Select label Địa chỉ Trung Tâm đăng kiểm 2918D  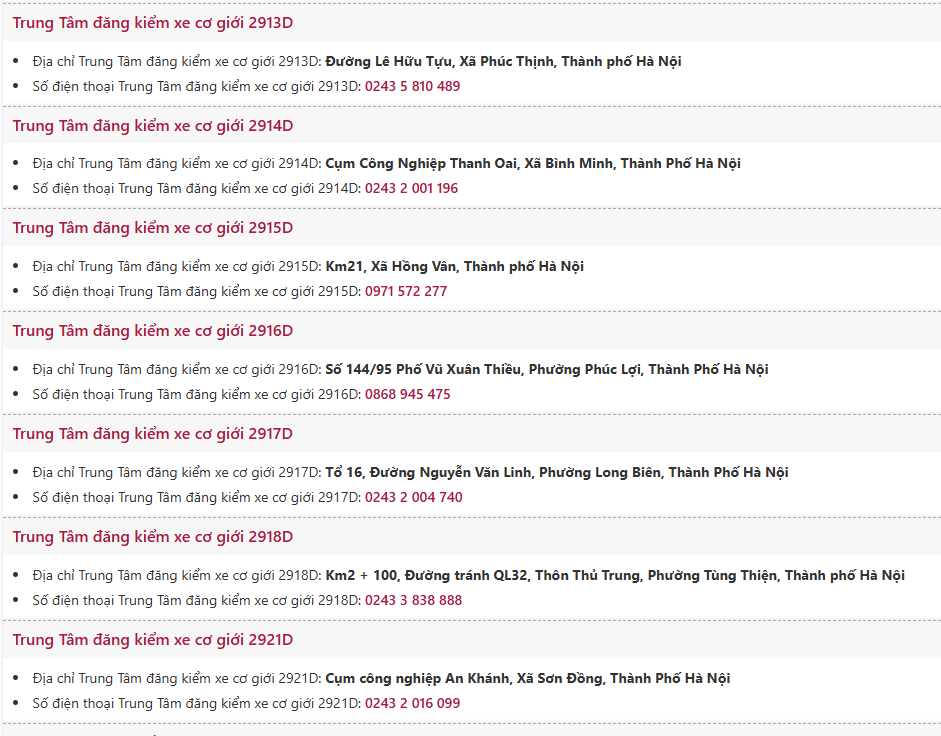pyautogui.click(x=178, y=576)
